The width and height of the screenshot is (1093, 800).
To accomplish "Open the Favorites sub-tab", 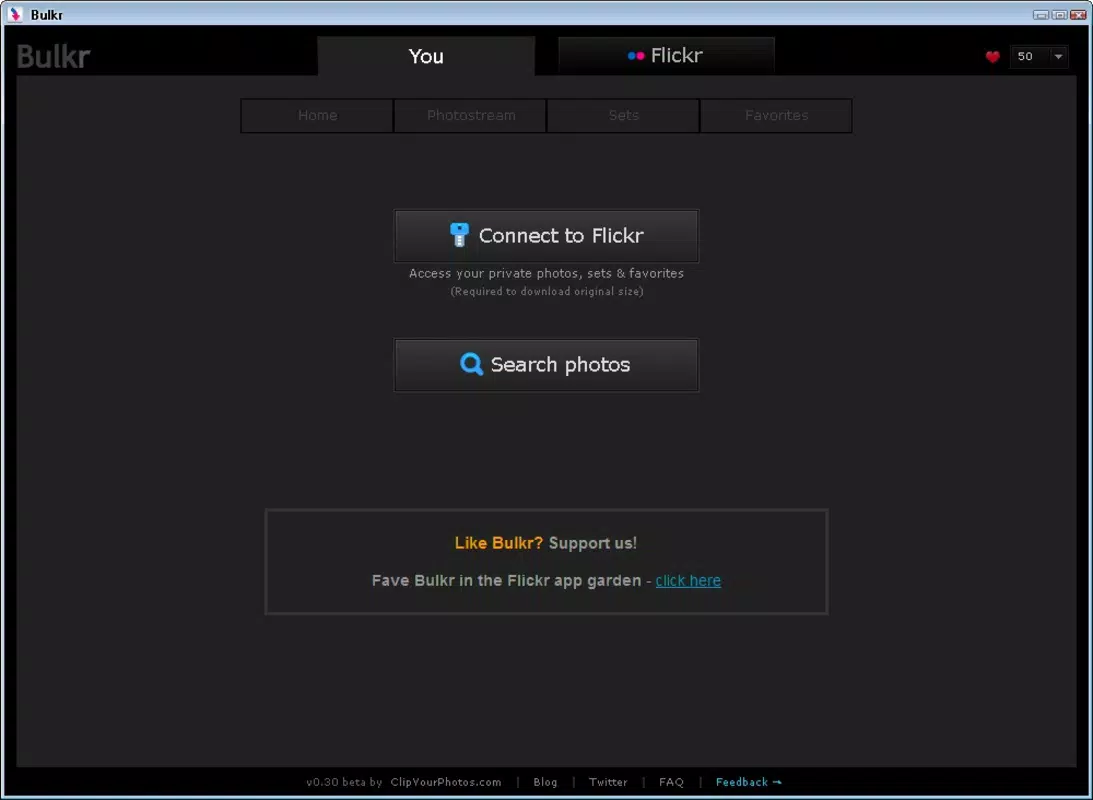I will coord(776,116).
